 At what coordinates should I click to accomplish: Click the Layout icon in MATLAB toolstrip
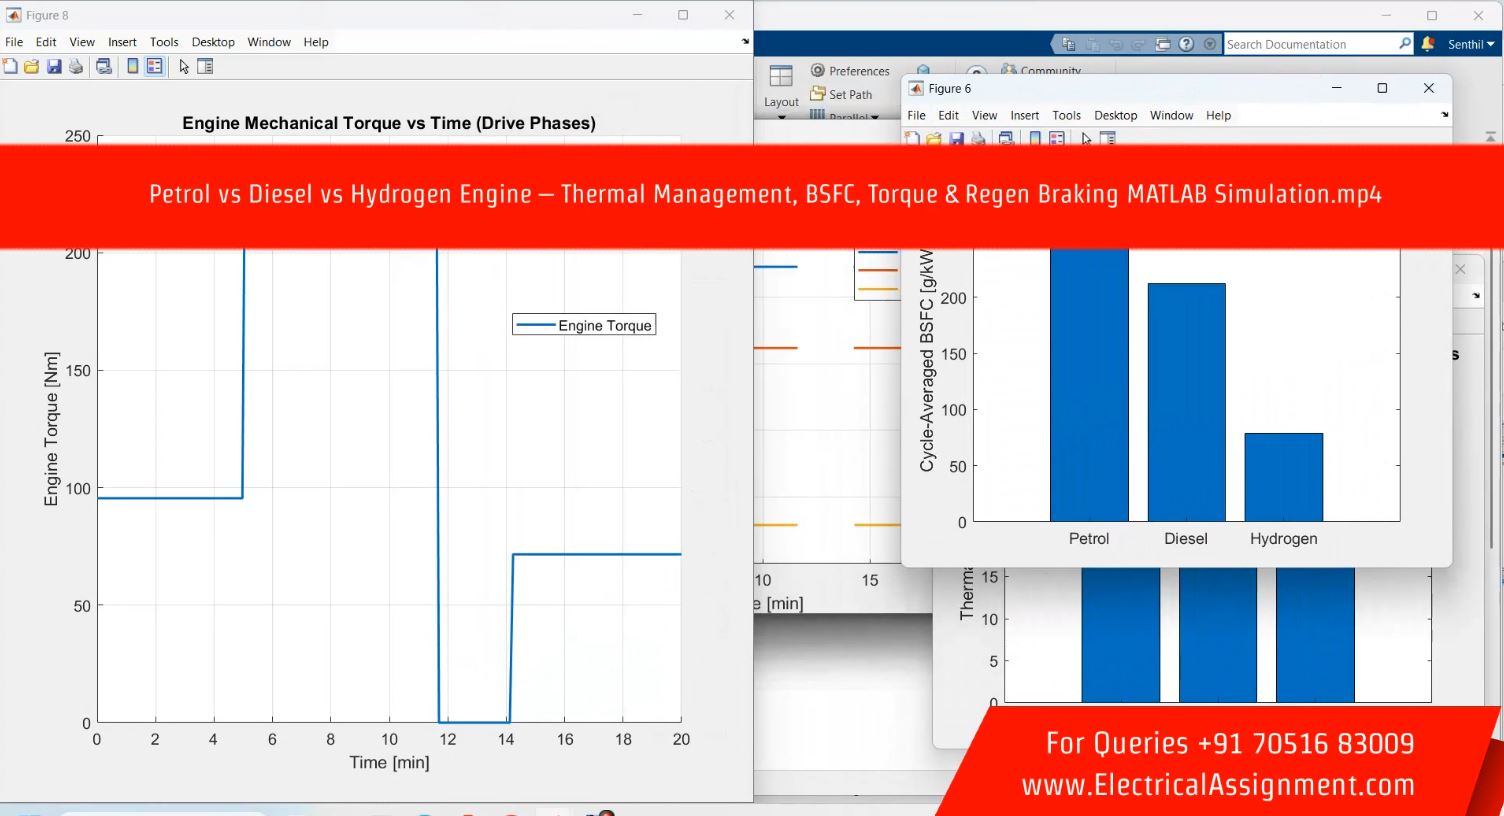pyautogui.click(x=781, y=85)
